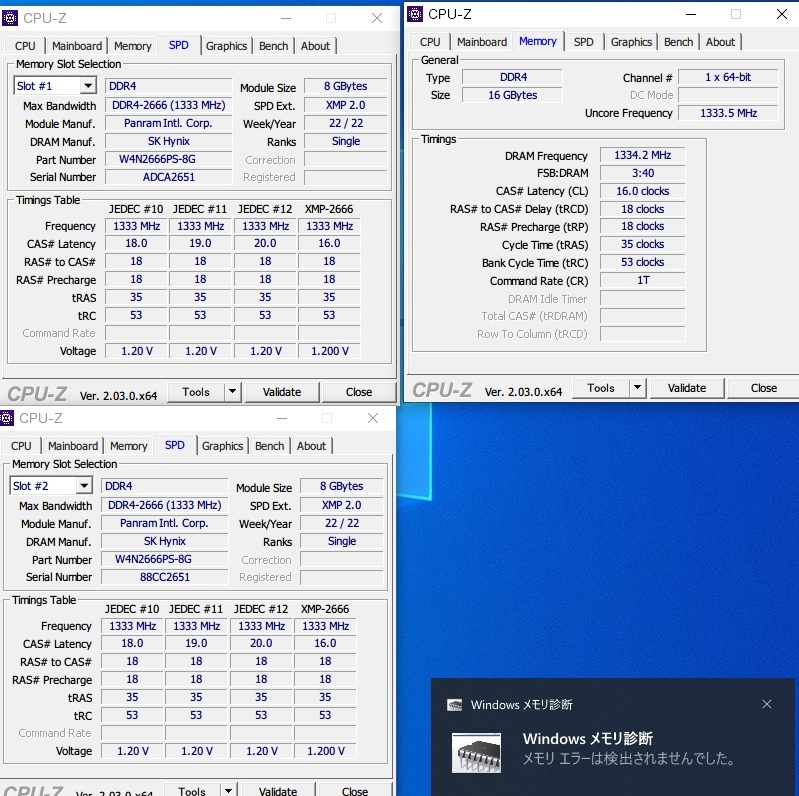Click Slot #2 JEDEC #11 CAS latency 19.0 cell
799x796 pixels.
click(x=196, y=643)
